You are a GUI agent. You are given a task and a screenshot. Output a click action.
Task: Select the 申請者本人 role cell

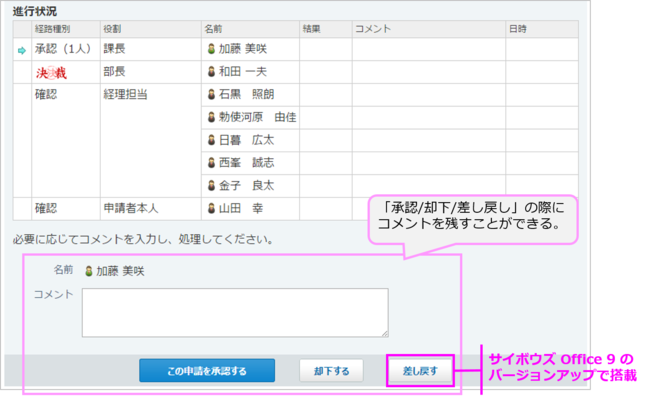tap(150, 209)
